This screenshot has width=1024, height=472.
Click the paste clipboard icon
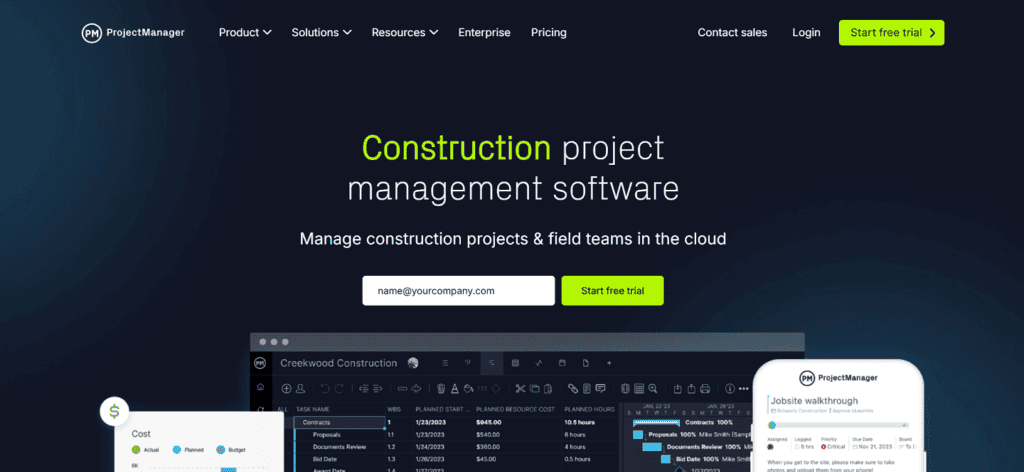[549, 388]
